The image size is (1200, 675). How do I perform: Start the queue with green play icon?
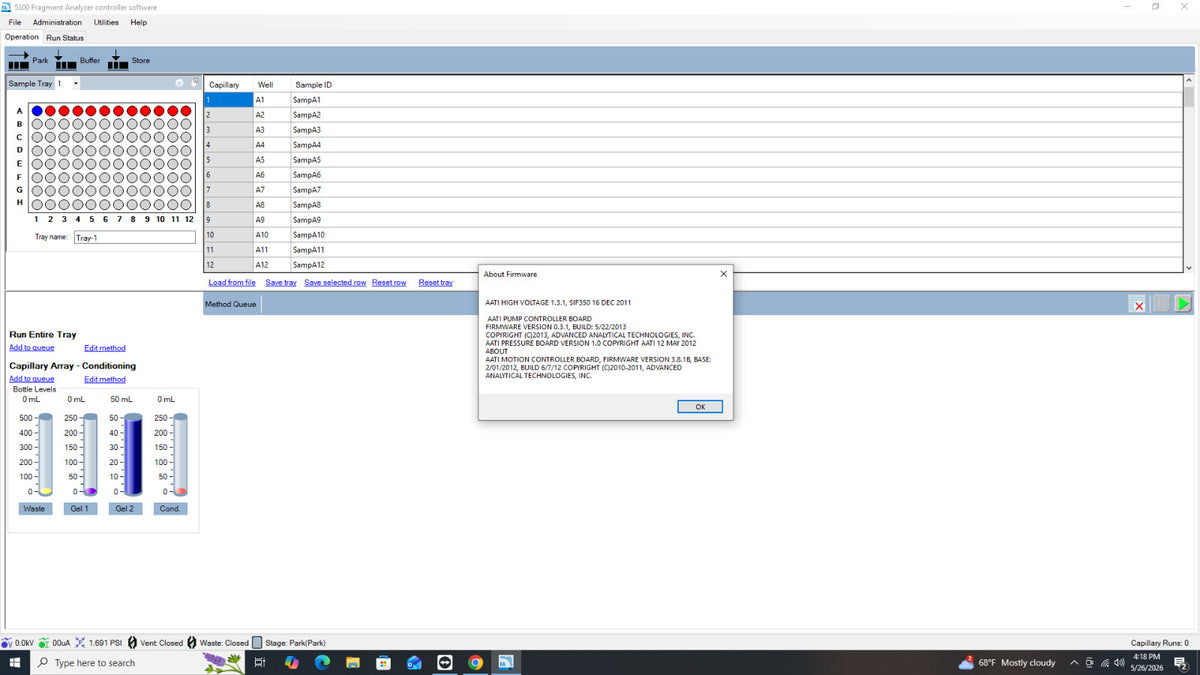[x=1183, y=304]
